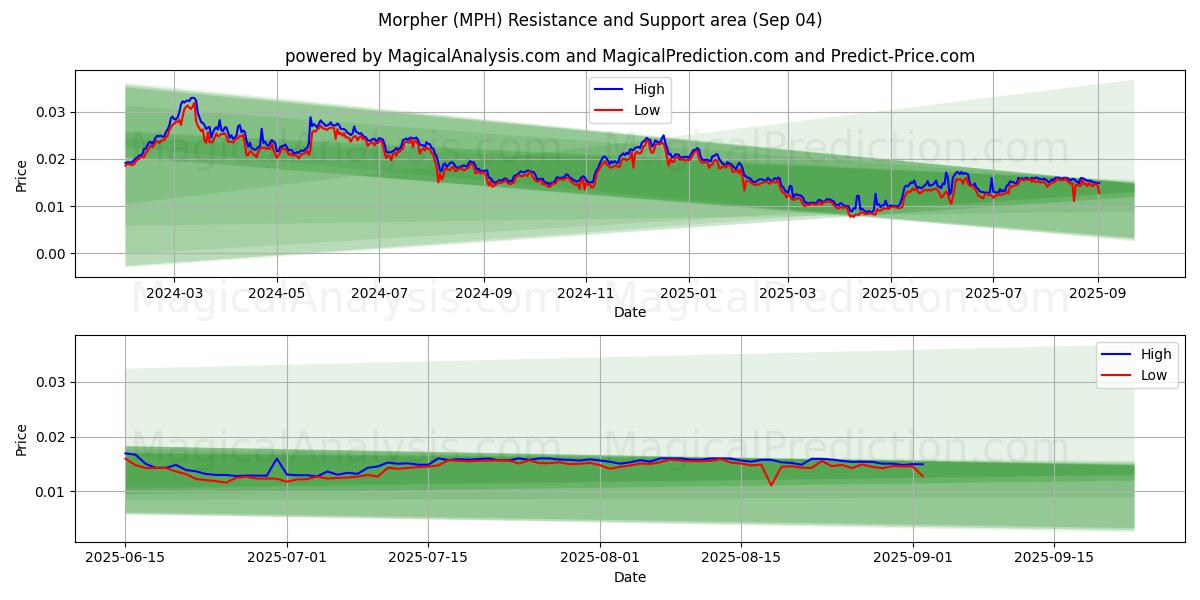This screenshot has height=600, width=1200.
Task: Click the '2024-09' tick label on the upper date axis
Action: pos(483,294)
